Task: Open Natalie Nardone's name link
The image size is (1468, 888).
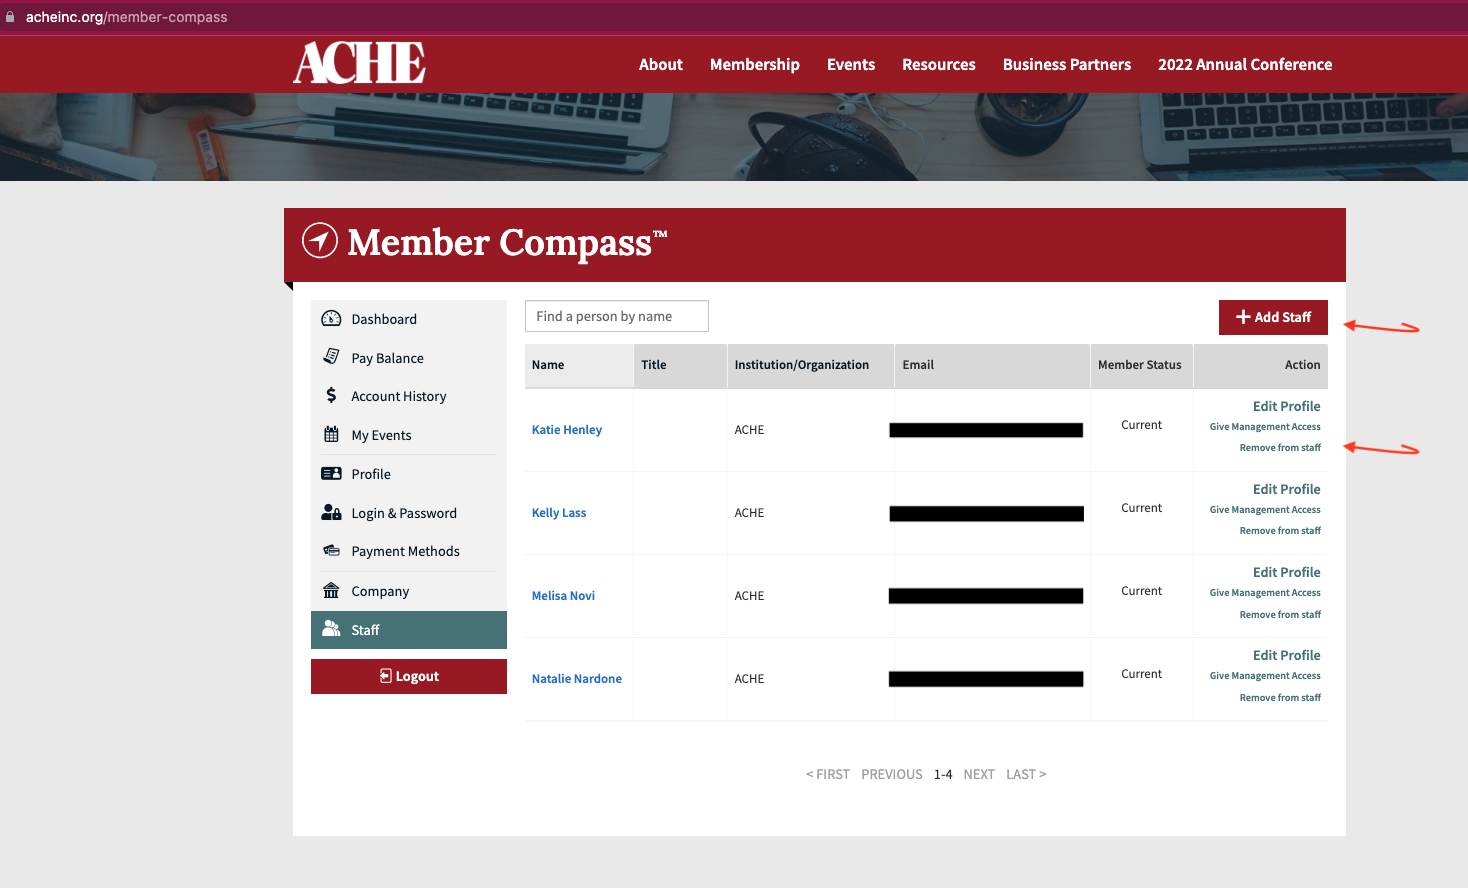Action: pos(577,679)
